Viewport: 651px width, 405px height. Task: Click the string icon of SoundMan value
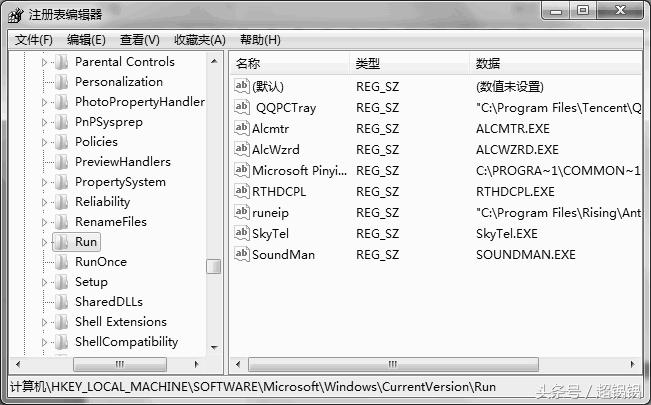click(242, 254)
